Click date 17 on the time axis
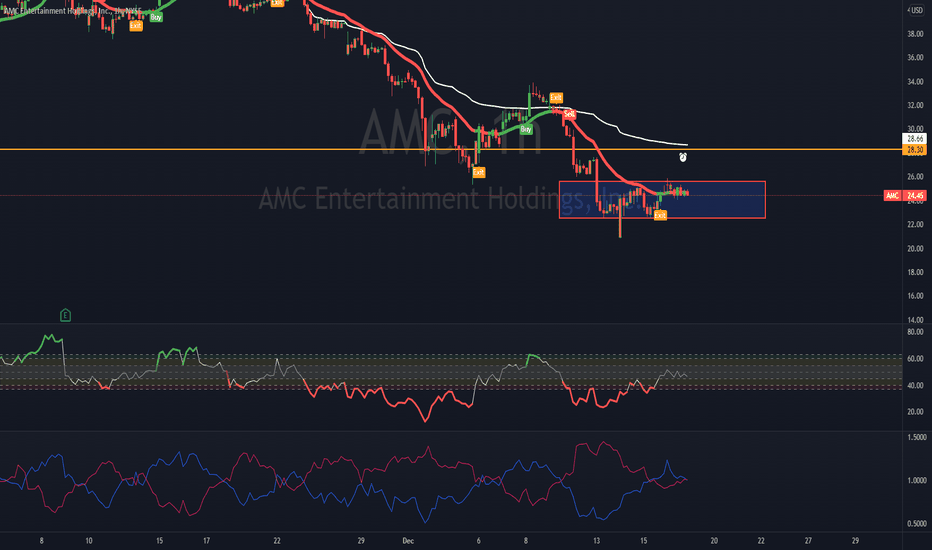The height and width of the screenshot is (550, 932). [x=206, y=540]
